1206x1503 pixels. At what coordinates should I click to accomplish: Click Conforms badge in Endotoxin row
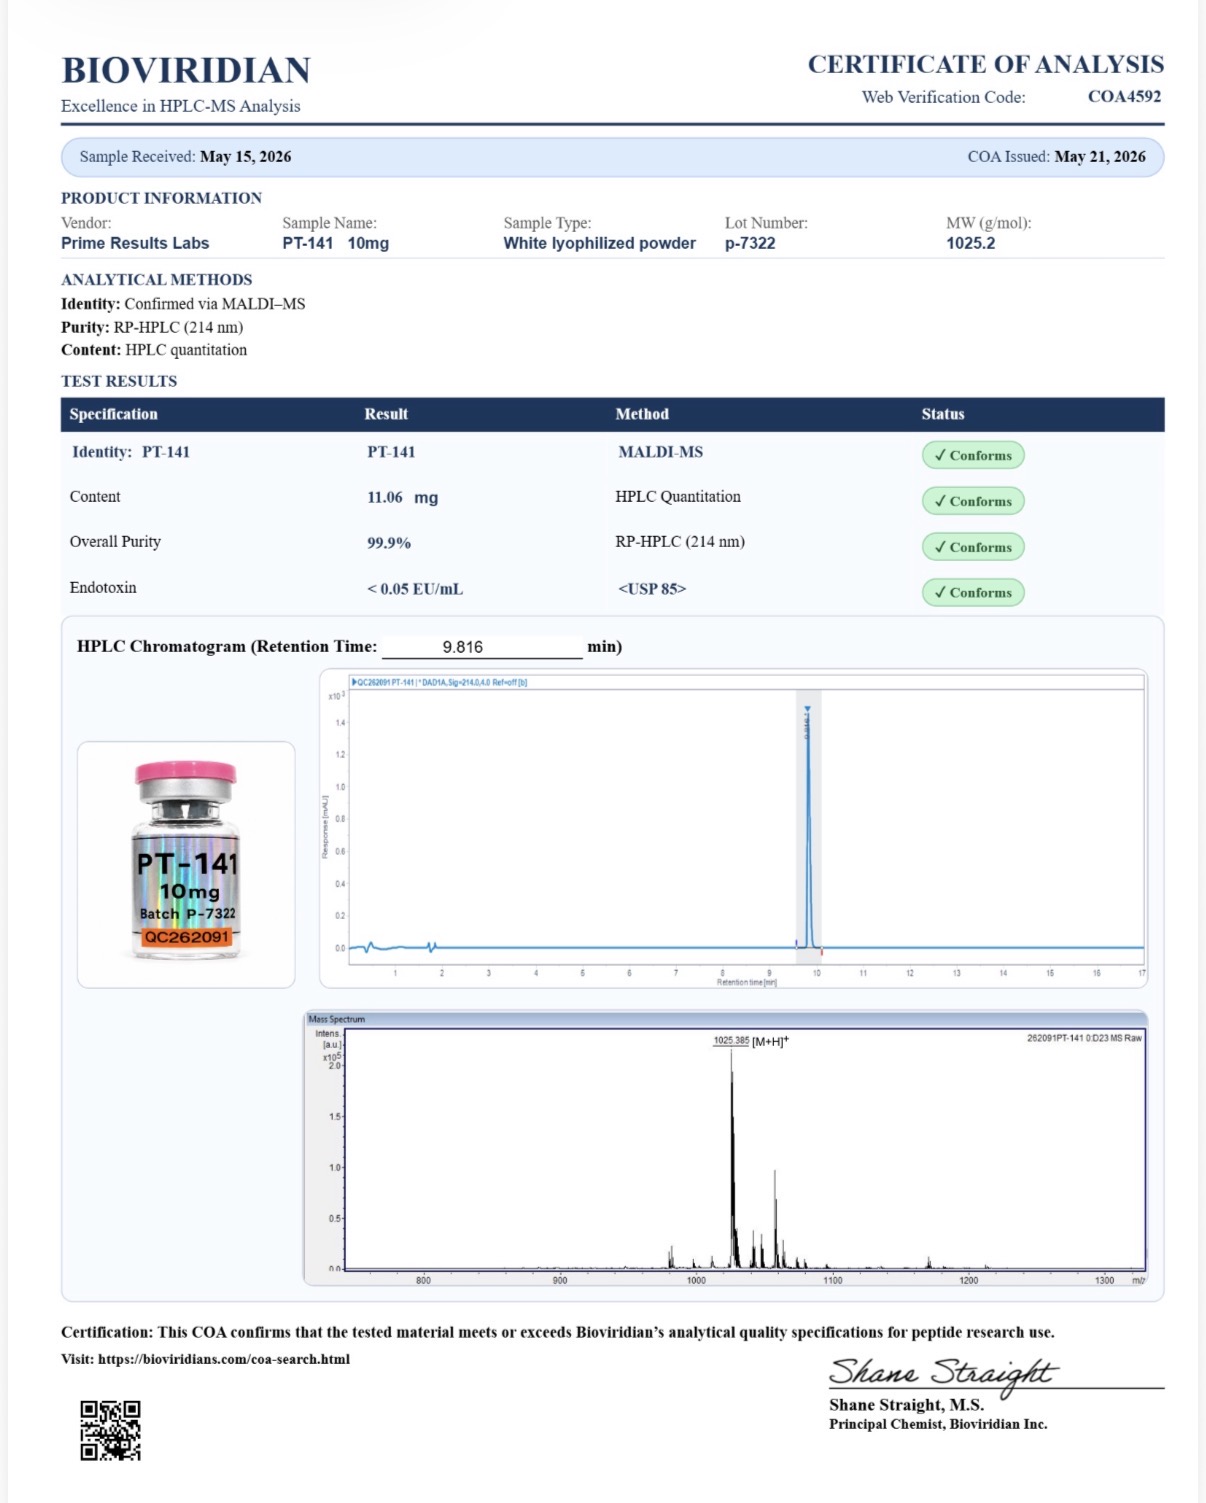(x=973, y=592)
